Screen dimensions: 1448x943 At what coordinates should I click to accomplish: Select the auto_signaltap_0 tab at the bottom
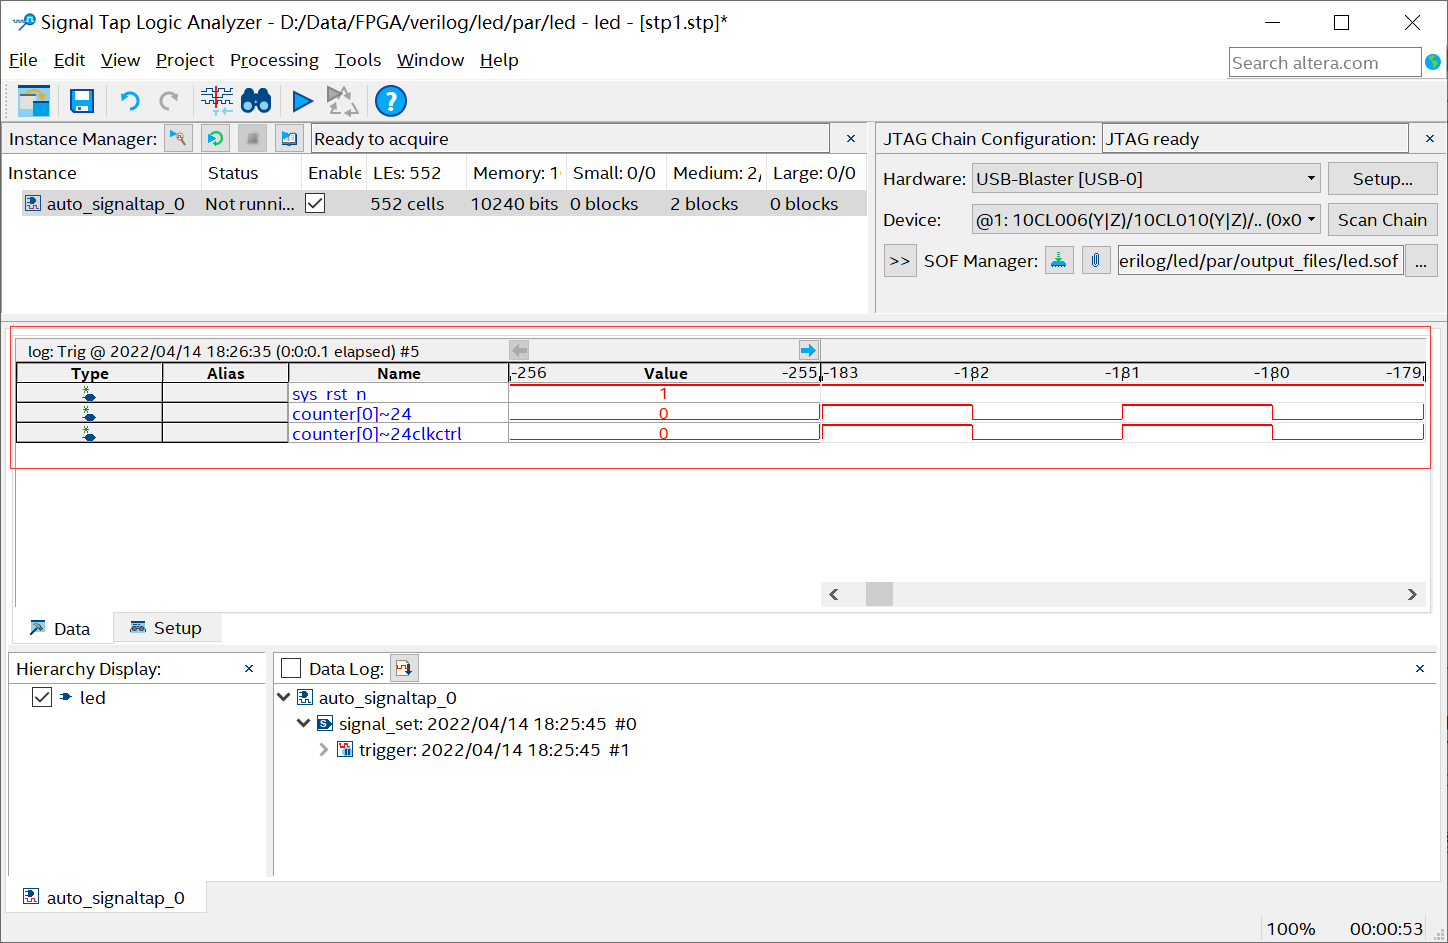[x=104, y=897]
